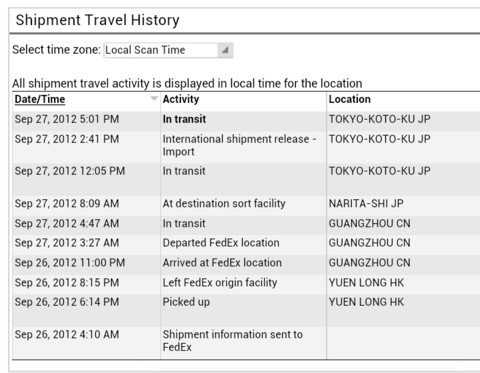This screenshot has width=480, height=373.
Task: Select the Sep 27, 2012 5:01 PM row
Action: coord(246,119)
